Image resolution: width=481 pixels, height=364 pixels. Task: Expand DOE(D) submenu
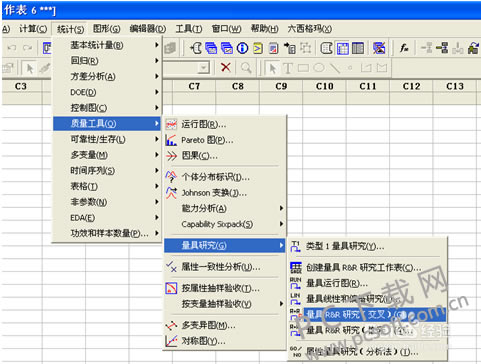(x=107, y=92)
